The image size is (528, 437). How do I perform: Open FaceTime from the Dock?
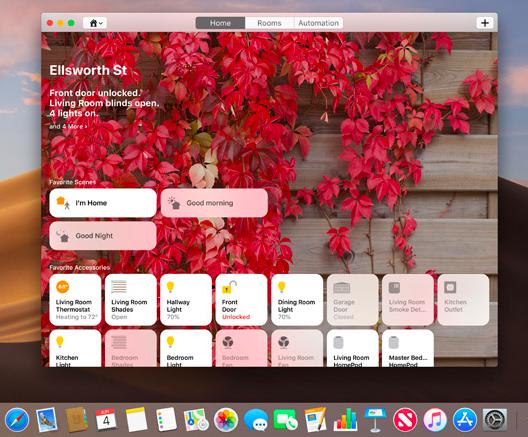(x=286, y=419)
